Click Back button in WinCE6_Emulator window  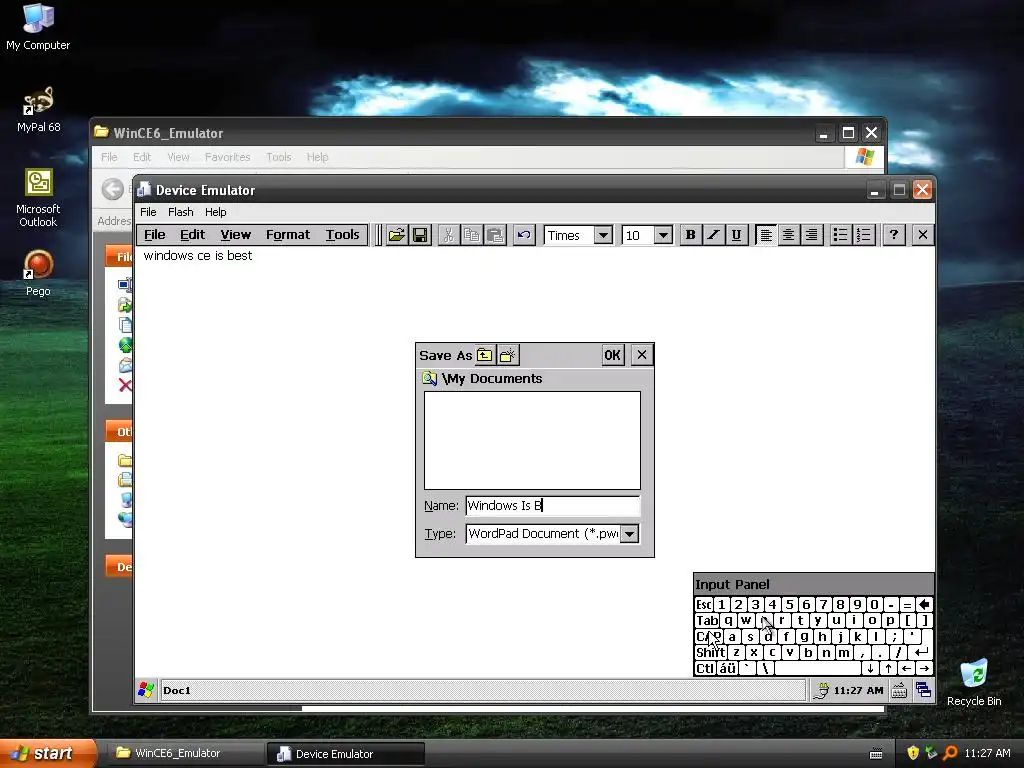click(112, 189)
